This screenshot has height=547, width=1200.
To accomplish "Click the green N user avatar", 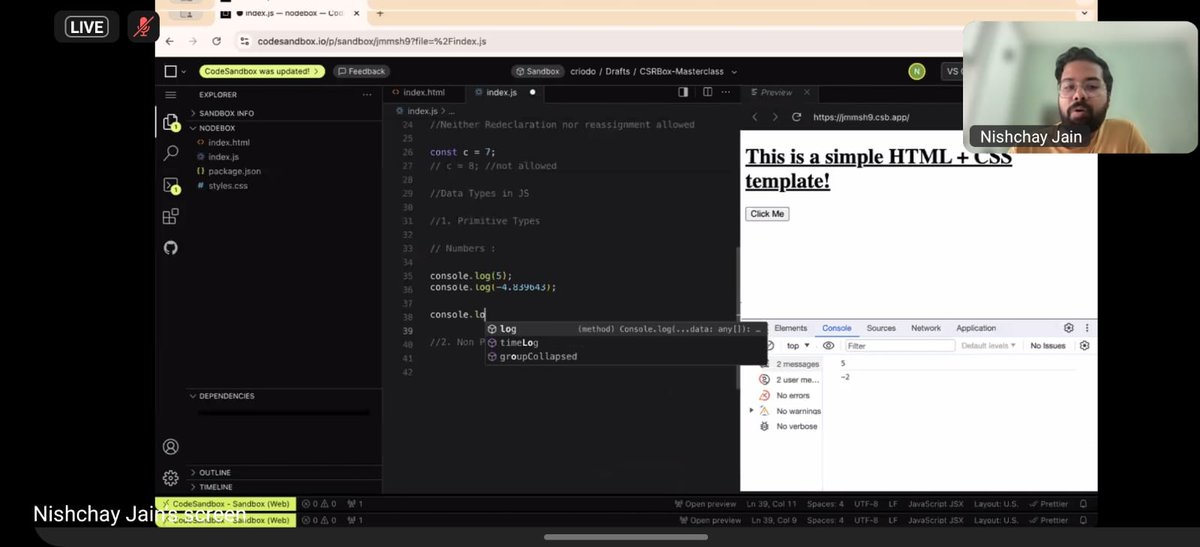I will point(917,71).
